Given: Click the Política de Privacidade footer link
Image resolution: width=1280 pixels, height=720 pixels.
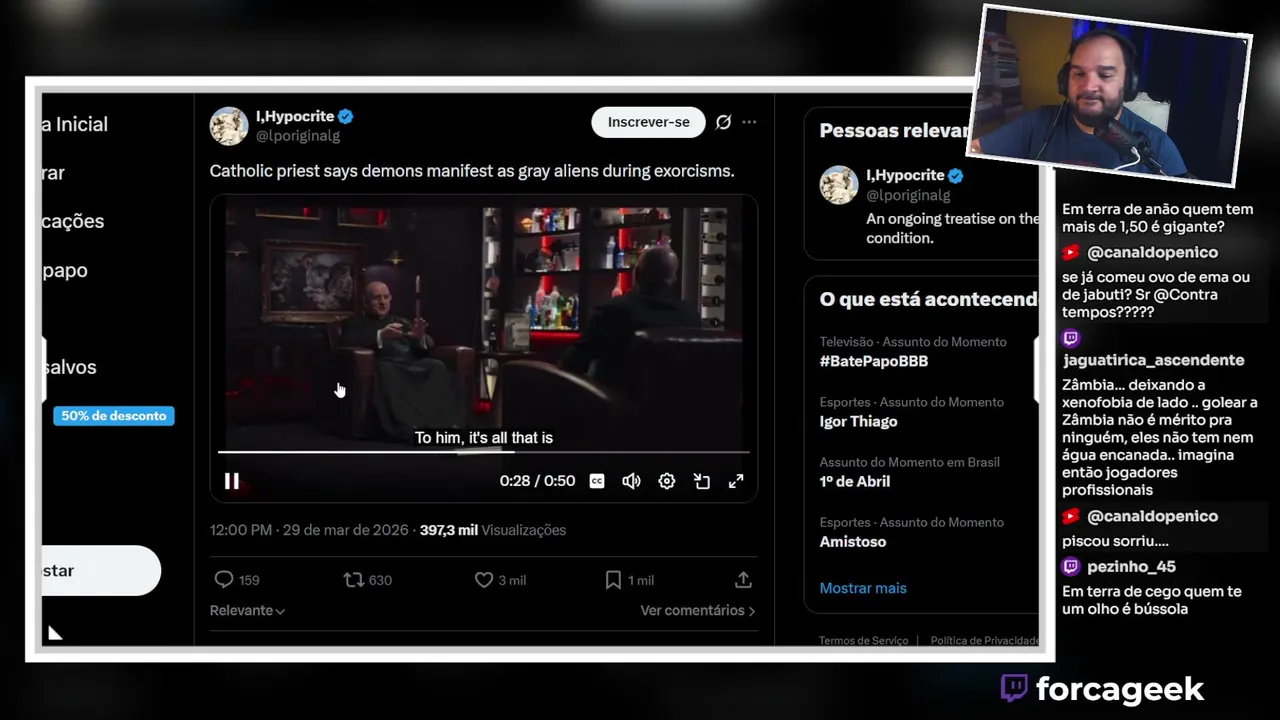Looking at the screenshot, I should (984, 640).
